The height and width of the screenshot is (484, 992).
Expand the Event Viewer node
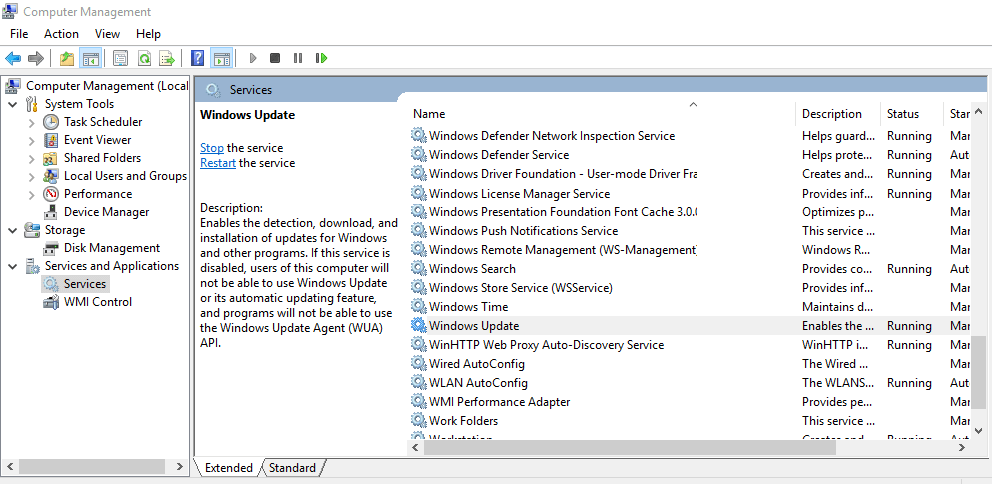32,140
